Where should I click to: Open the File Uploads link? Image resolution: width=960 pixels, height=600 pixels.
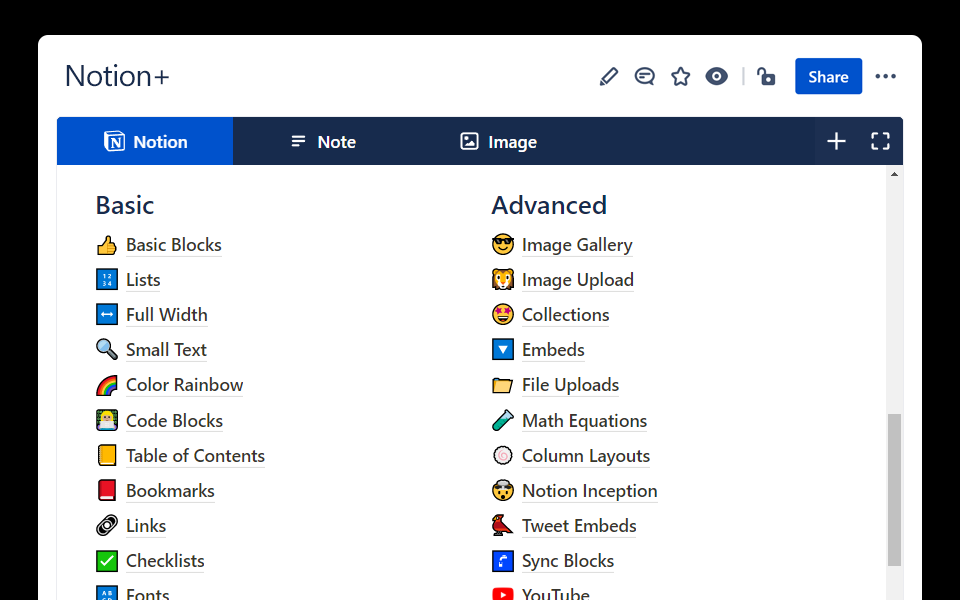[x=571, y=384]
